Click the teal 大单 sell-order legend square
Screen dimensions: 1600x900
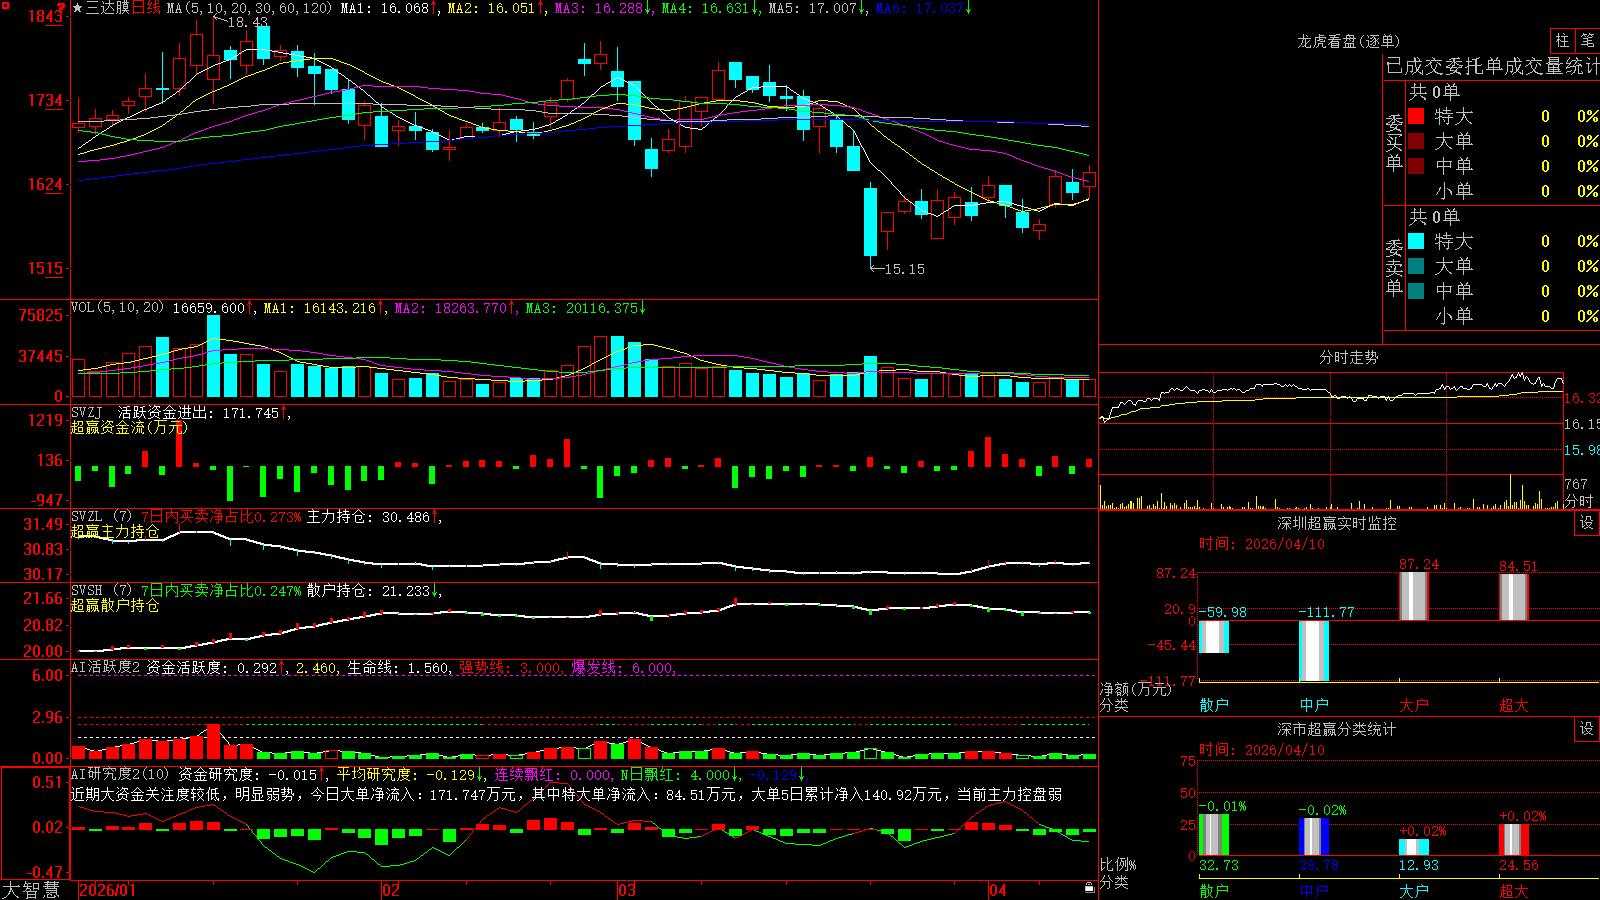[1416, 266]
